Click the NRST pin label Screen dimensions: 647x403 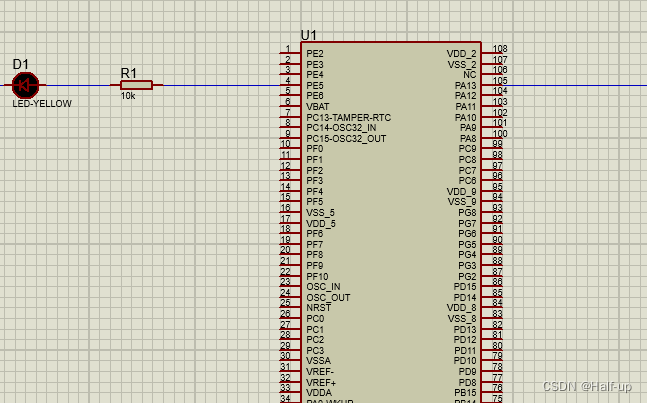tap(318, 308)
